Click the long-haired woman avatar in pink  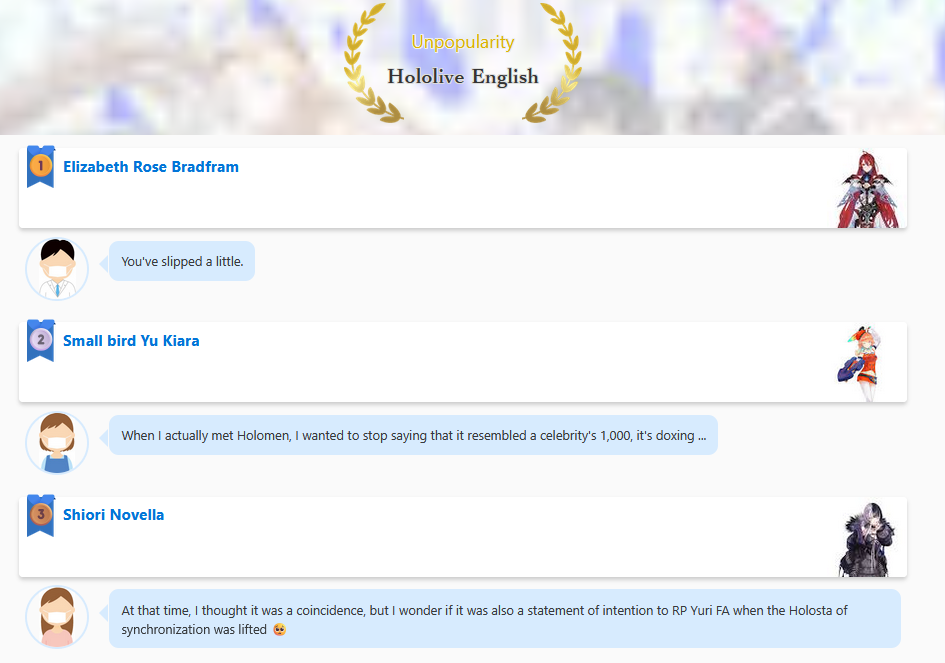[x=57, y=617]
